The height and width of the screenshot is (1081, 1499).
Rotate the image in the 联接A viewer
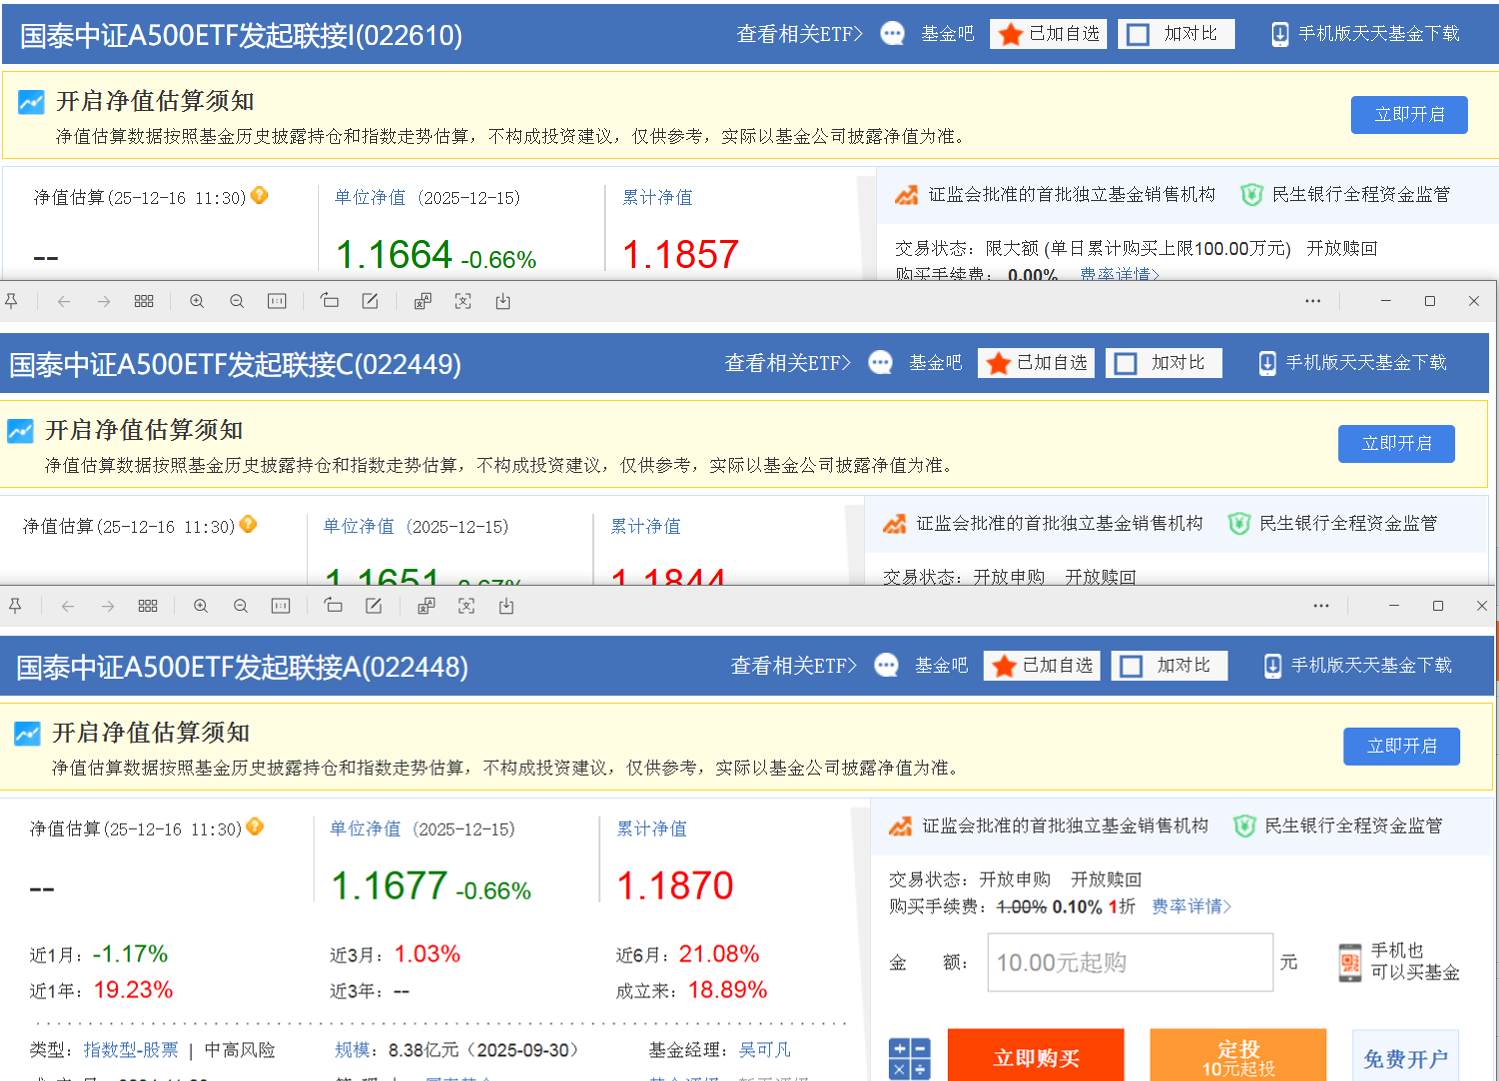(x=333, y=606)
